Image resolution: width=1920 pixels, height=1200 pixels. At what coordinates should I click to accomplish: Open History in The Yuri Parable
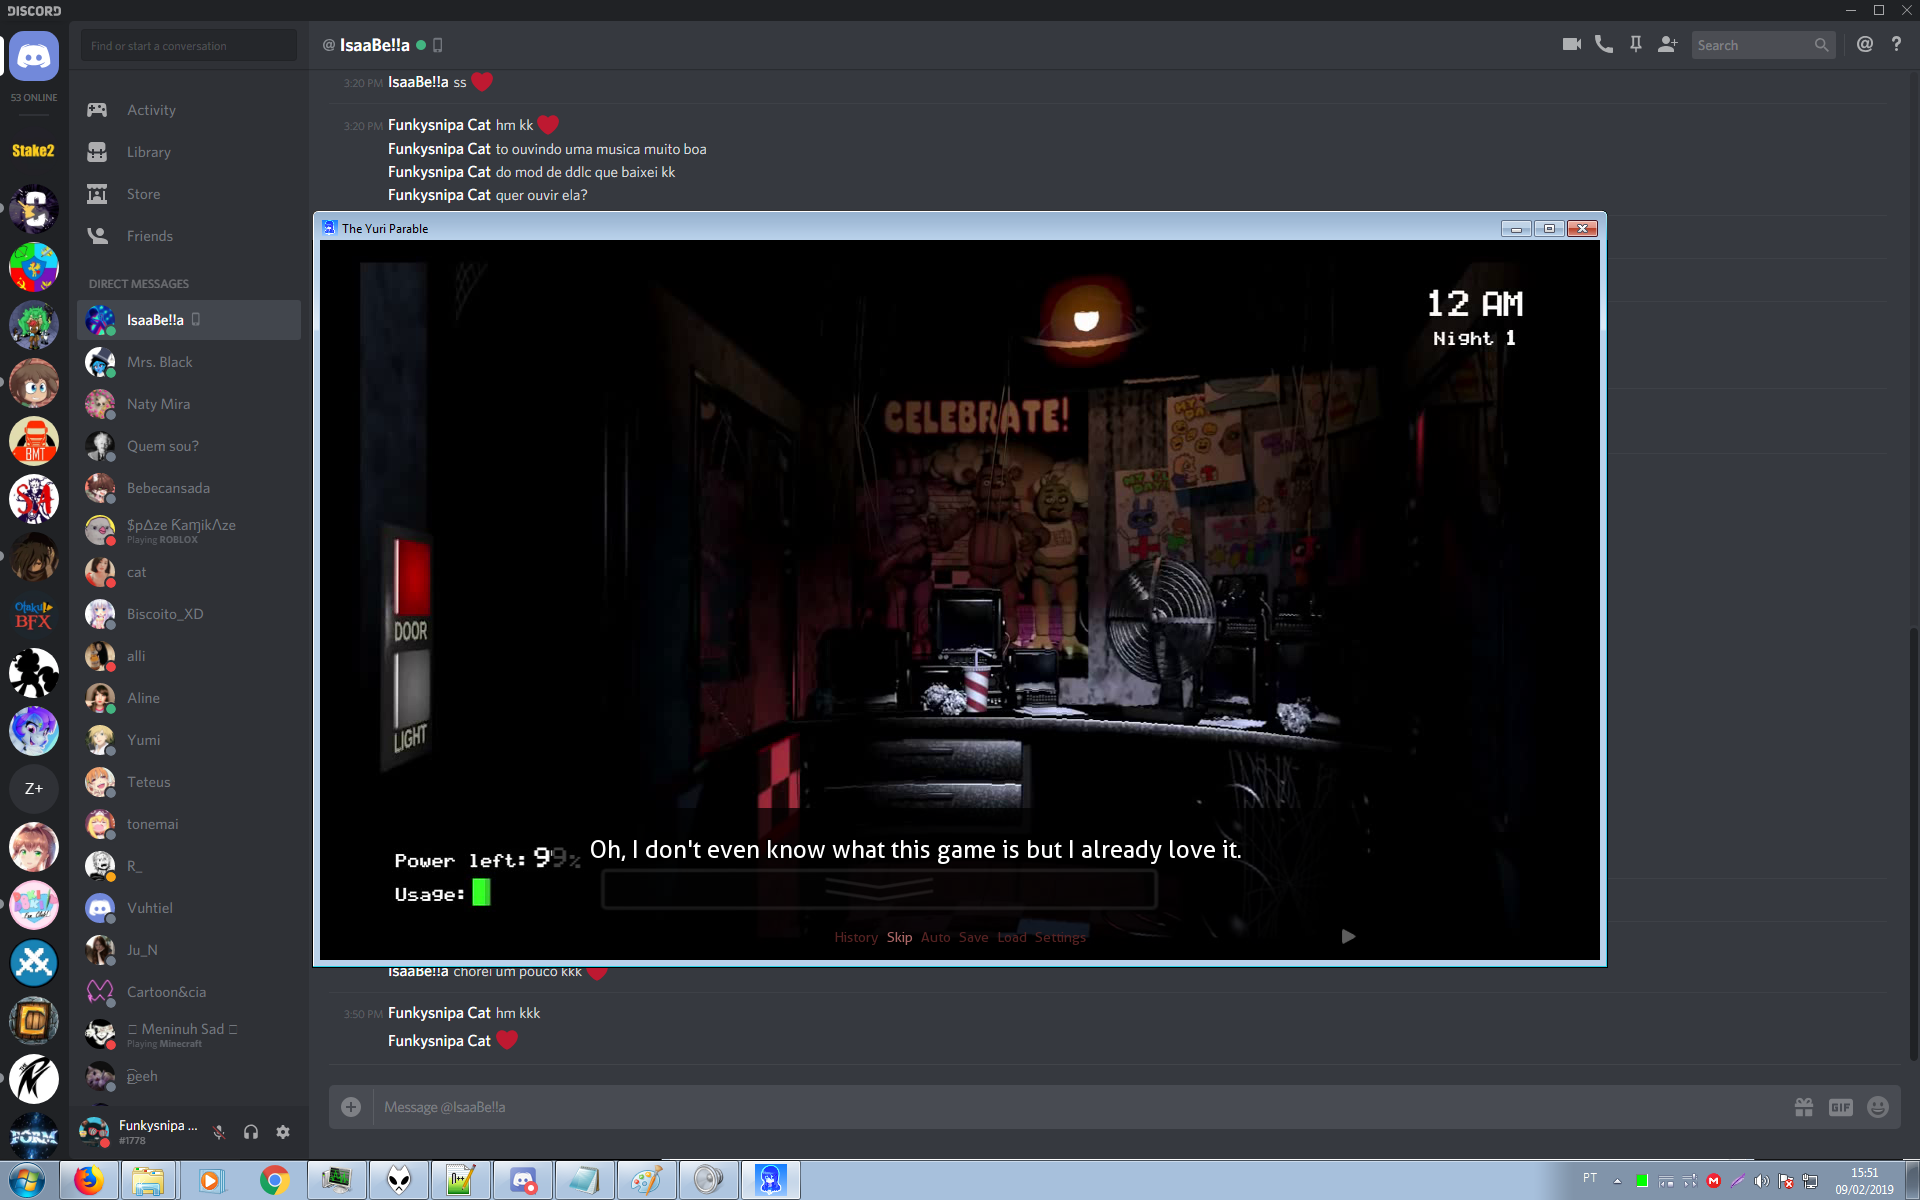coord(856,937)
